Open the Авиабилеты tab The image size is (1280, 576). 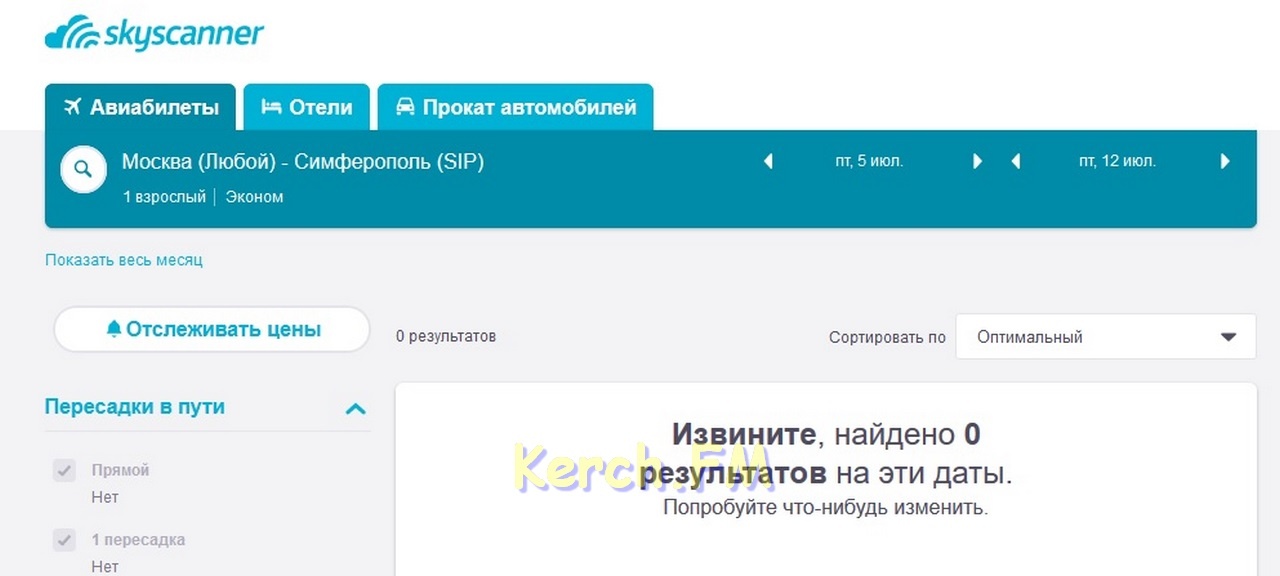click(x=141, y=107)
